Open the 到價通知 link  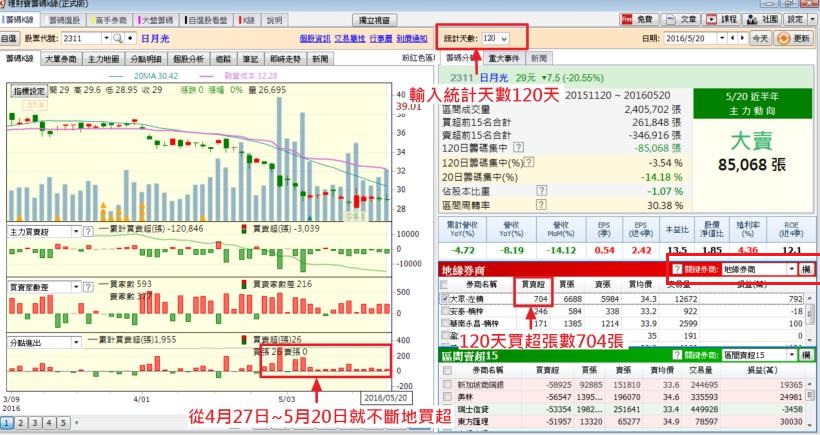click(412, 39)
